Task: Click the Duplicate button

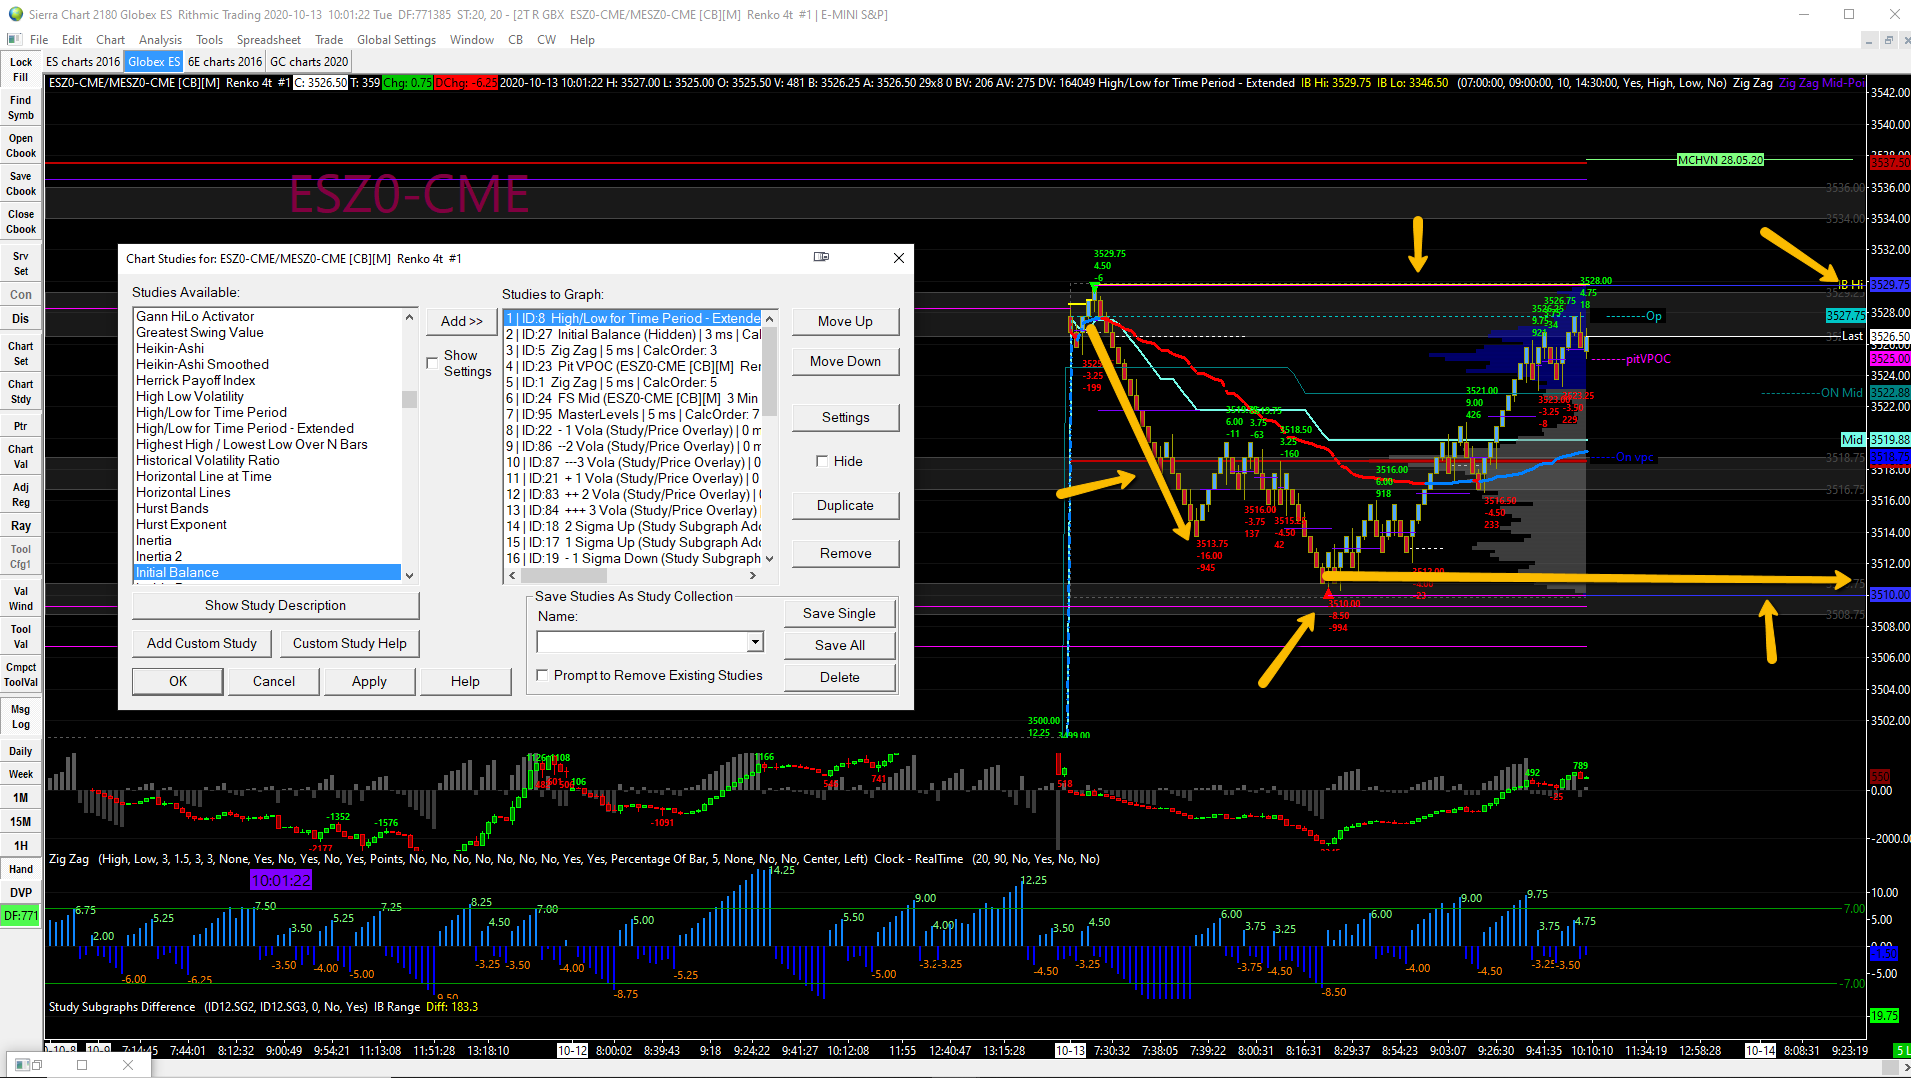Action: coord(845,505)
